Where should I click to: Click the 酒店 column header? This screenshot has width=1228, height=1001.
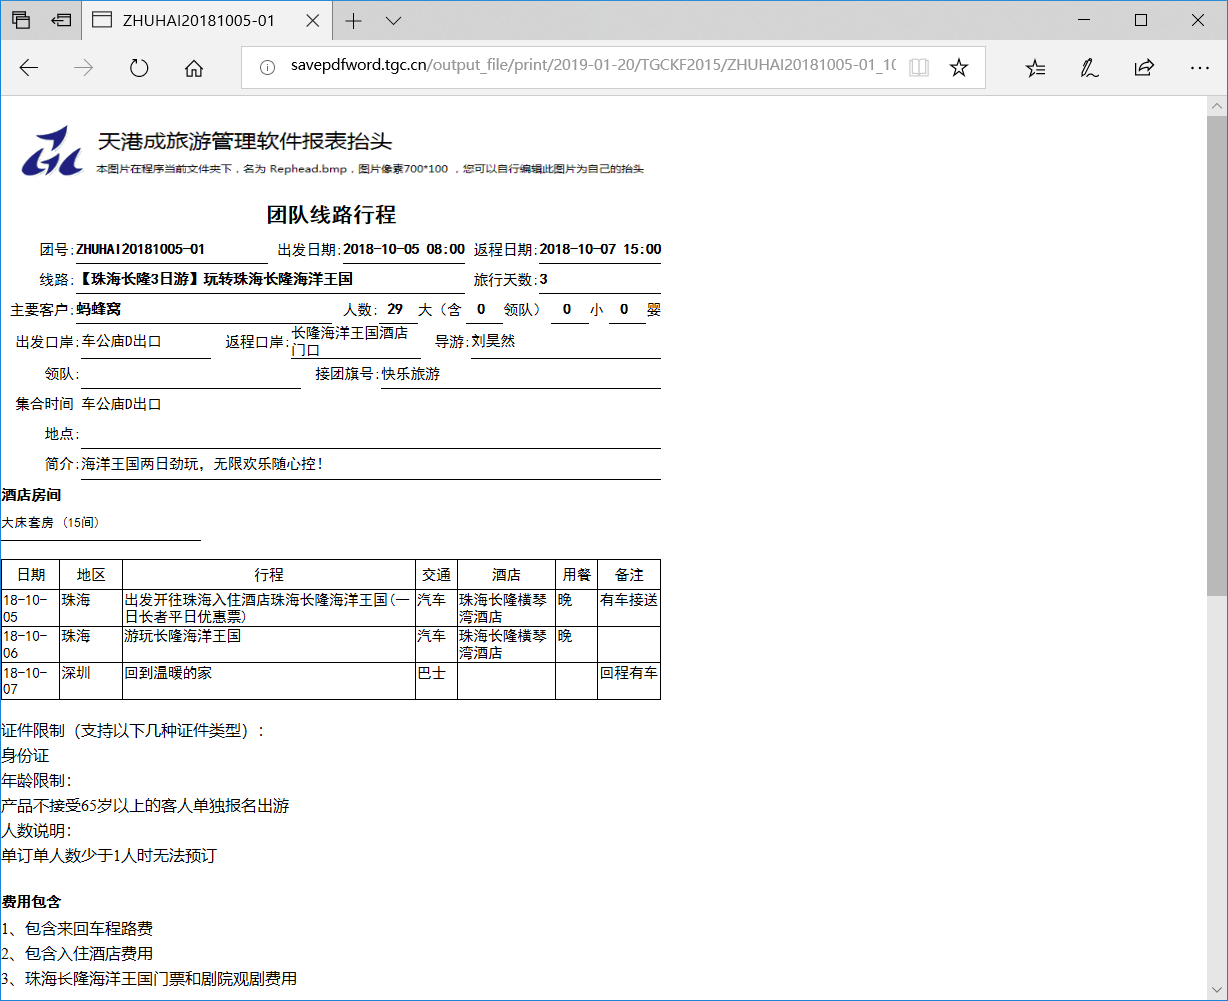(x=506, y=575)
